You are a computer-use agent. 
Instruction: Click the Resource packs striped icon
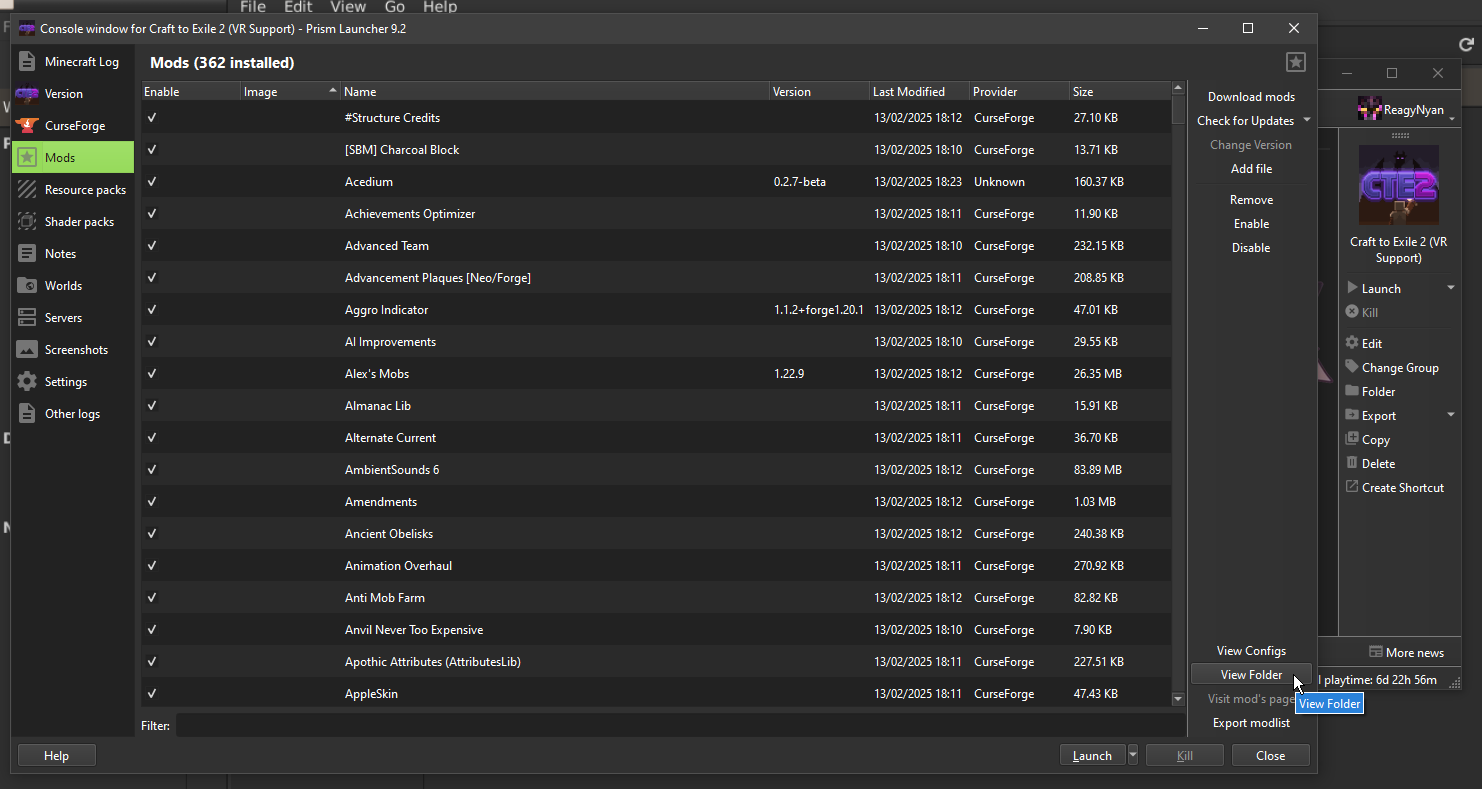pyautogui.click(x=27, y=190)
